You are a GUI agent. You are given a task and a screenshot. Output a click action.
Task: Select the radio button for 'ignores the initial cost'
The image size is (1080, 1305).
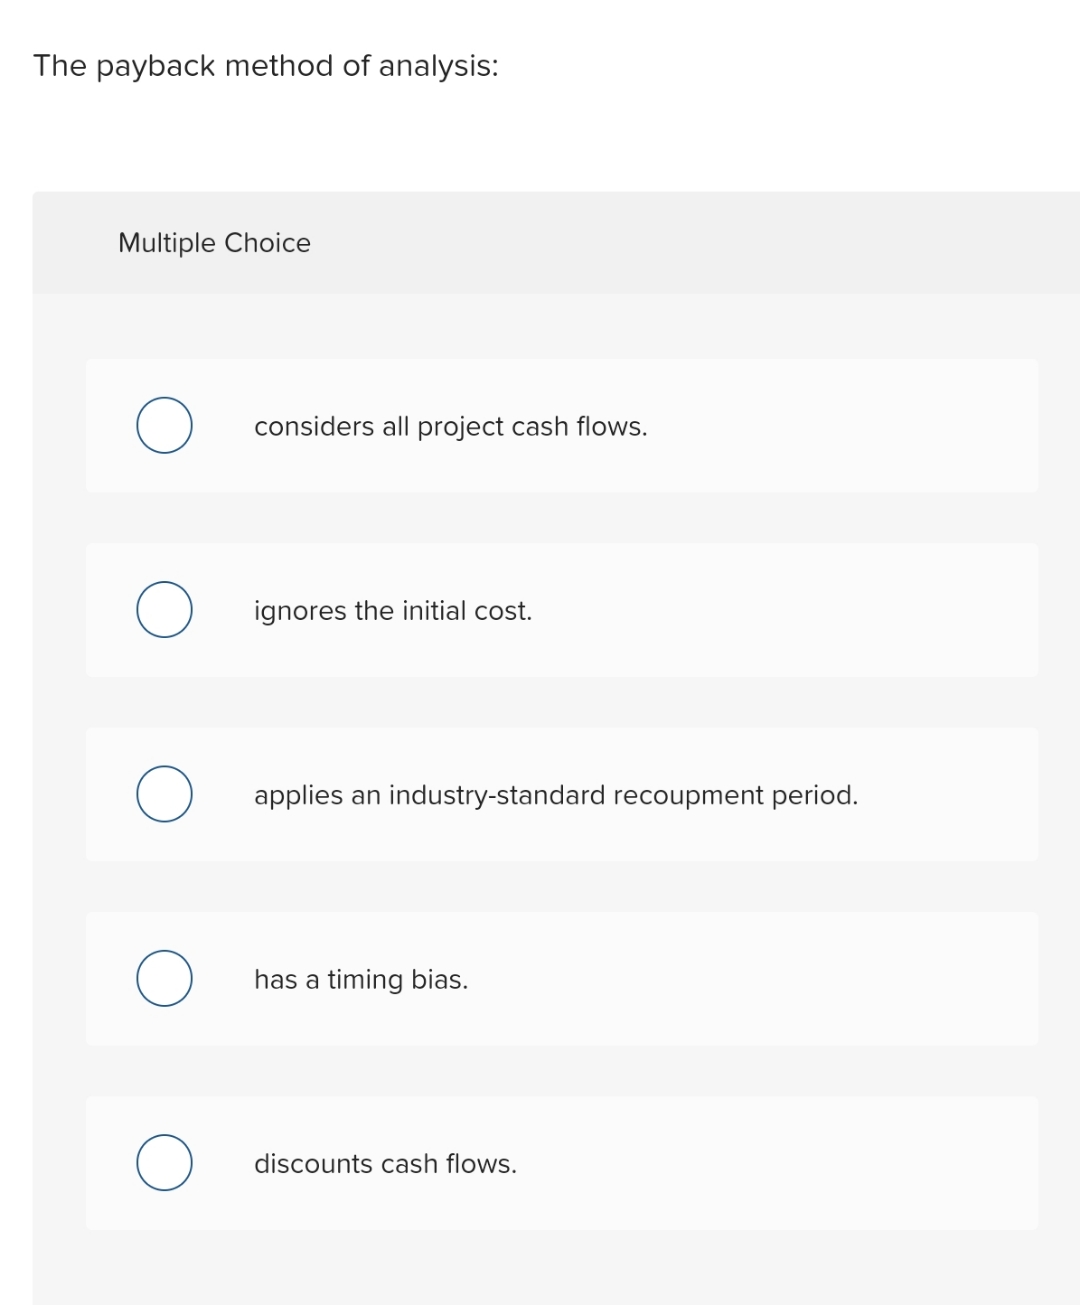pos(164,609)
